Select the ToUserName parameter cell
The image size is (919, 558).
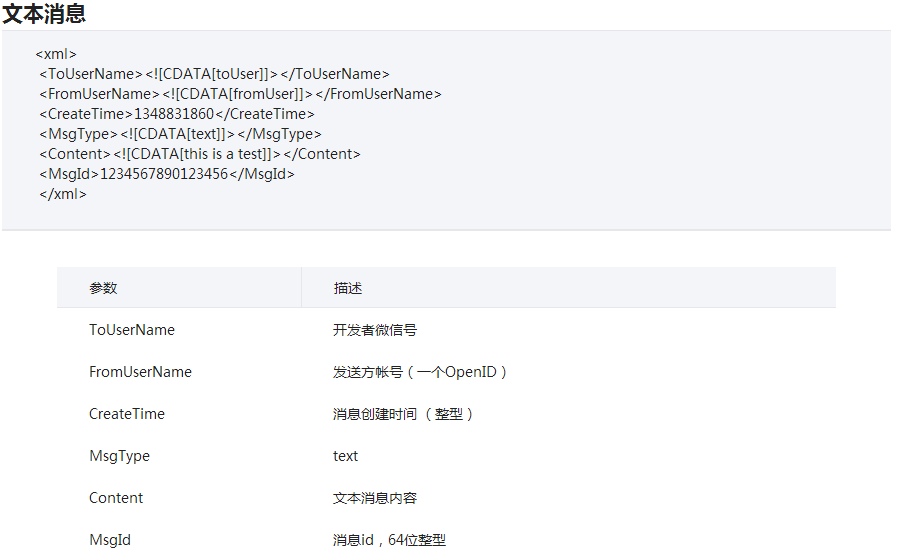[x=132, y=330]
